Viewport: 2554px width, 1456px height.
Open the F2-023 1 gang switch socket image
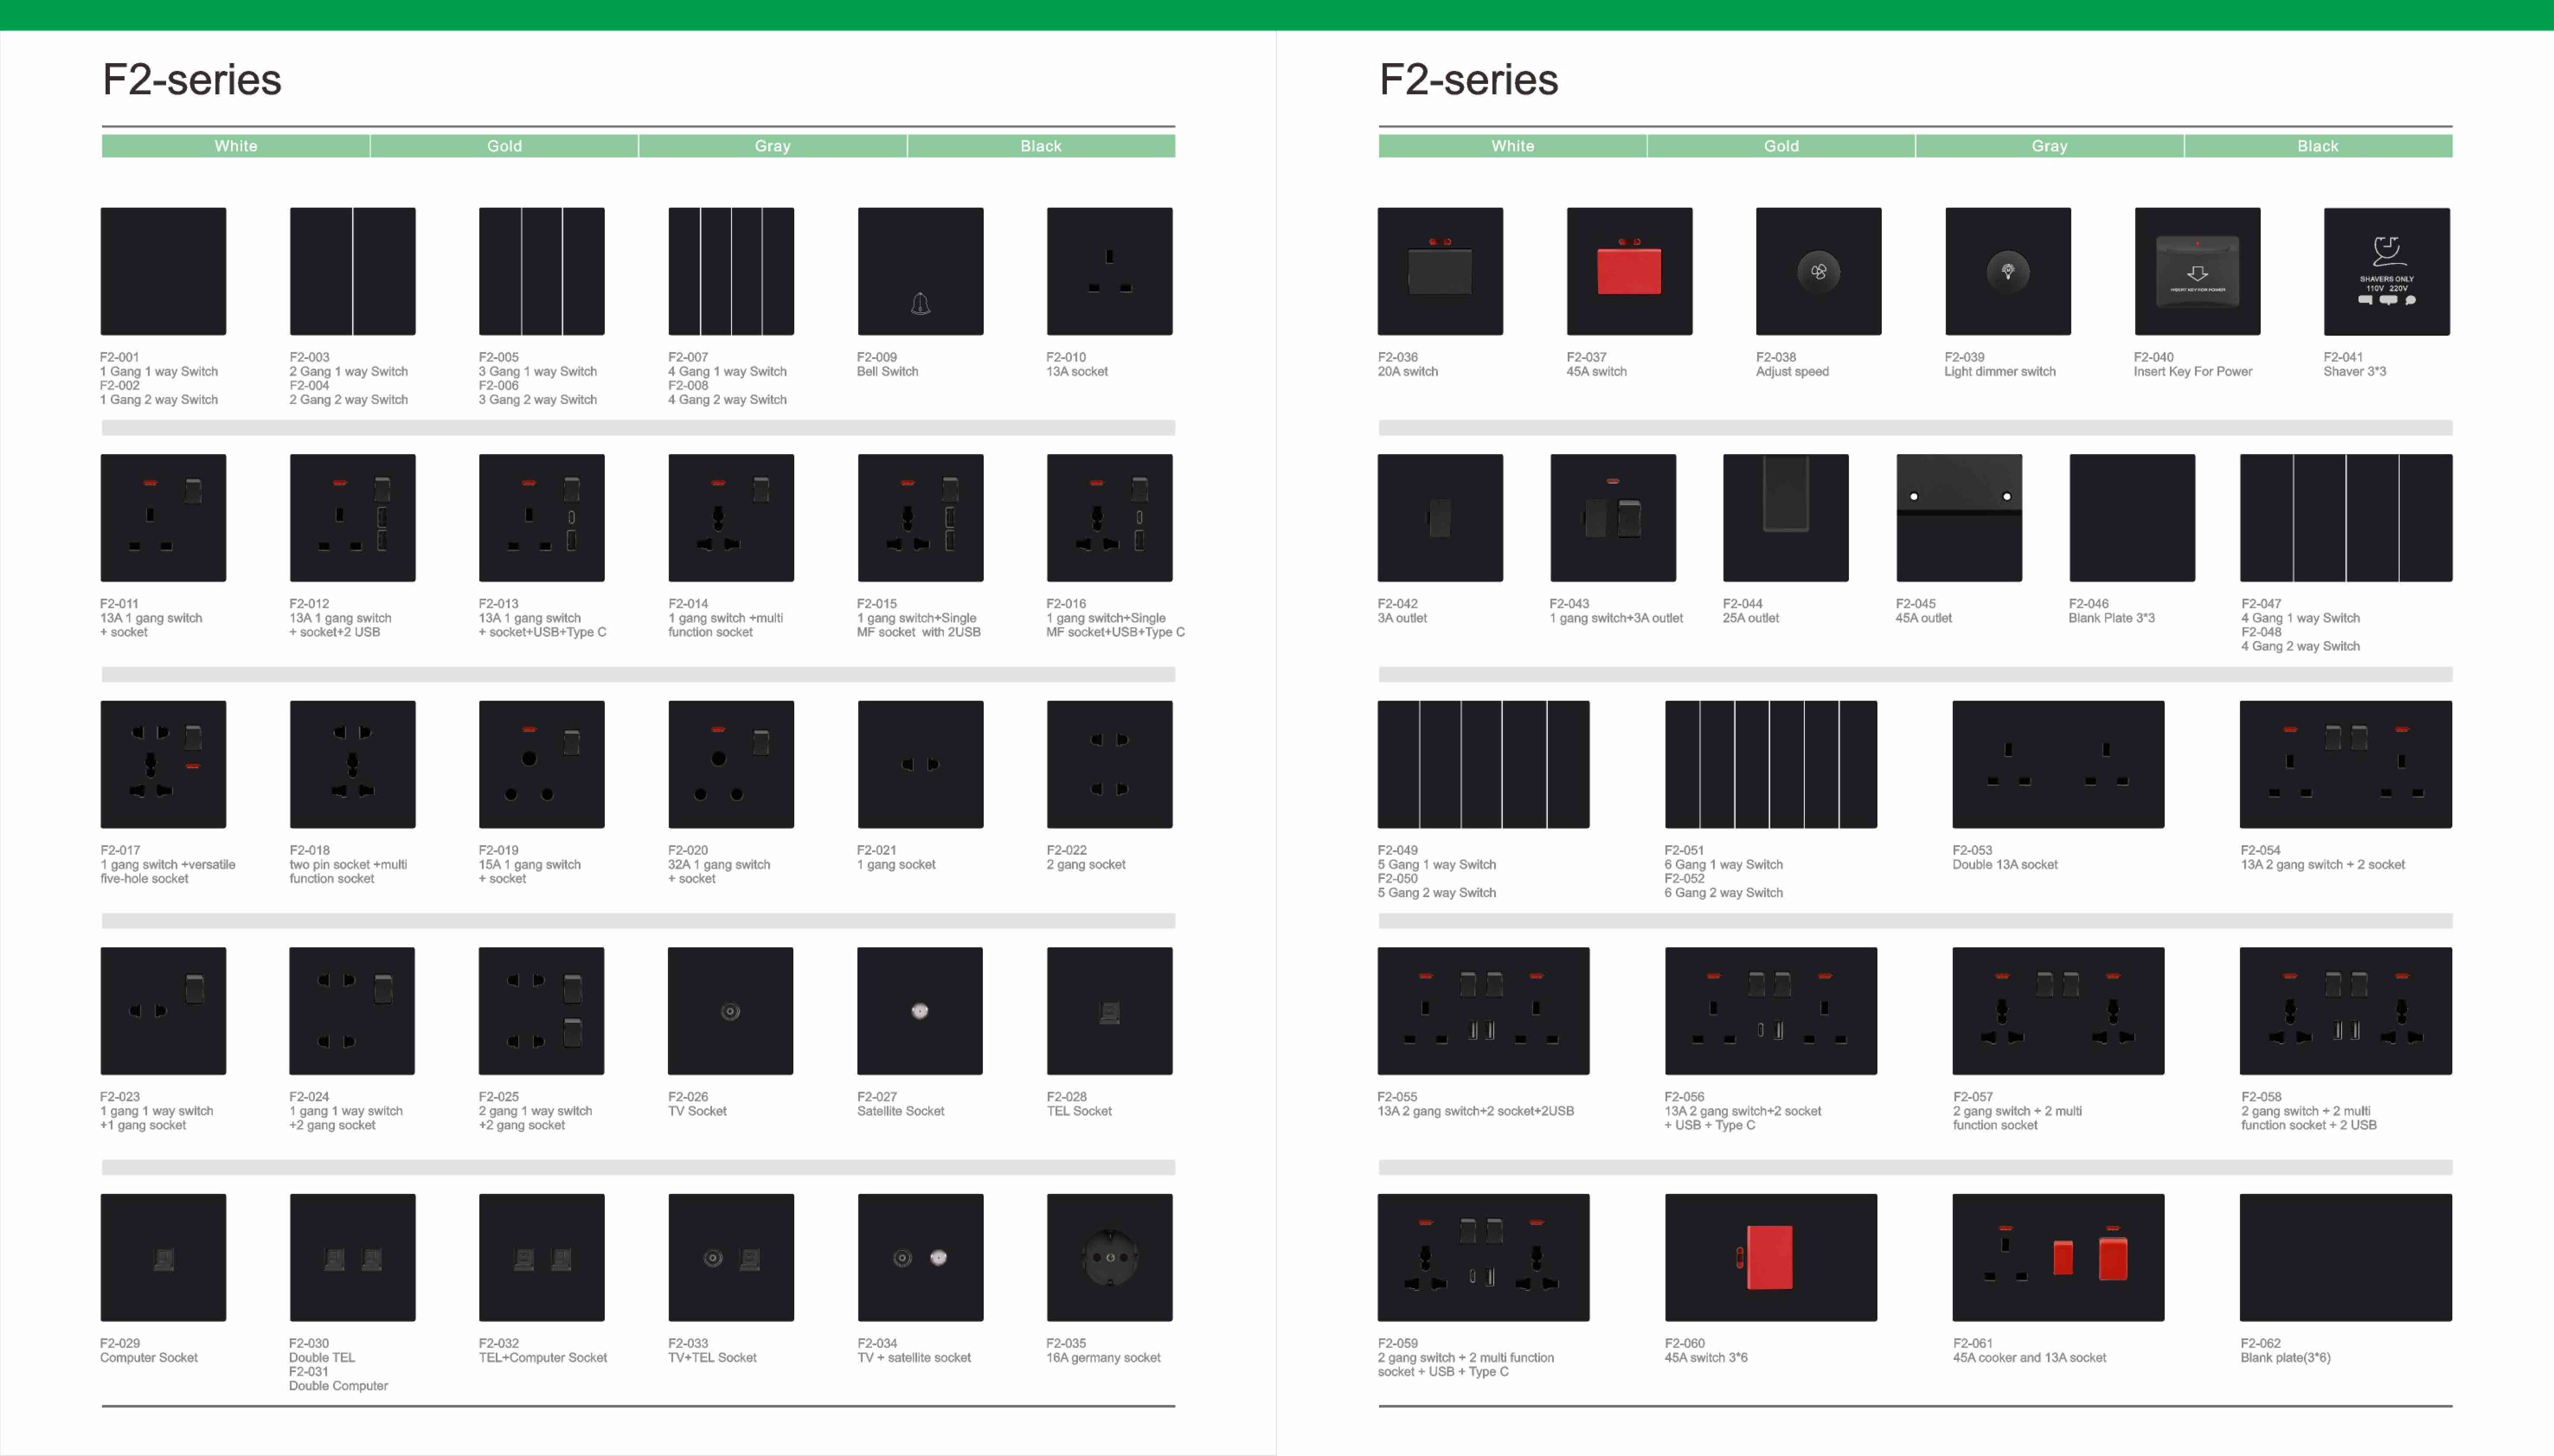(163, 1011)
